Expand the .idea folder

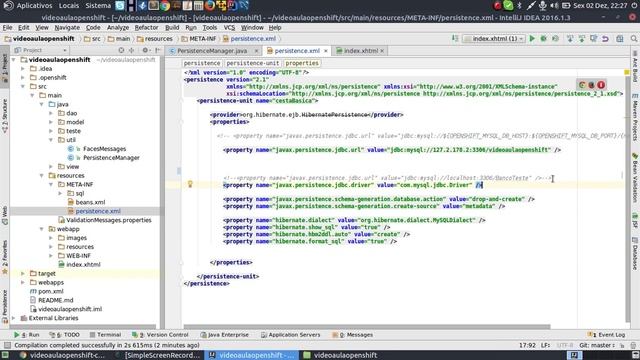pos(23,69)
